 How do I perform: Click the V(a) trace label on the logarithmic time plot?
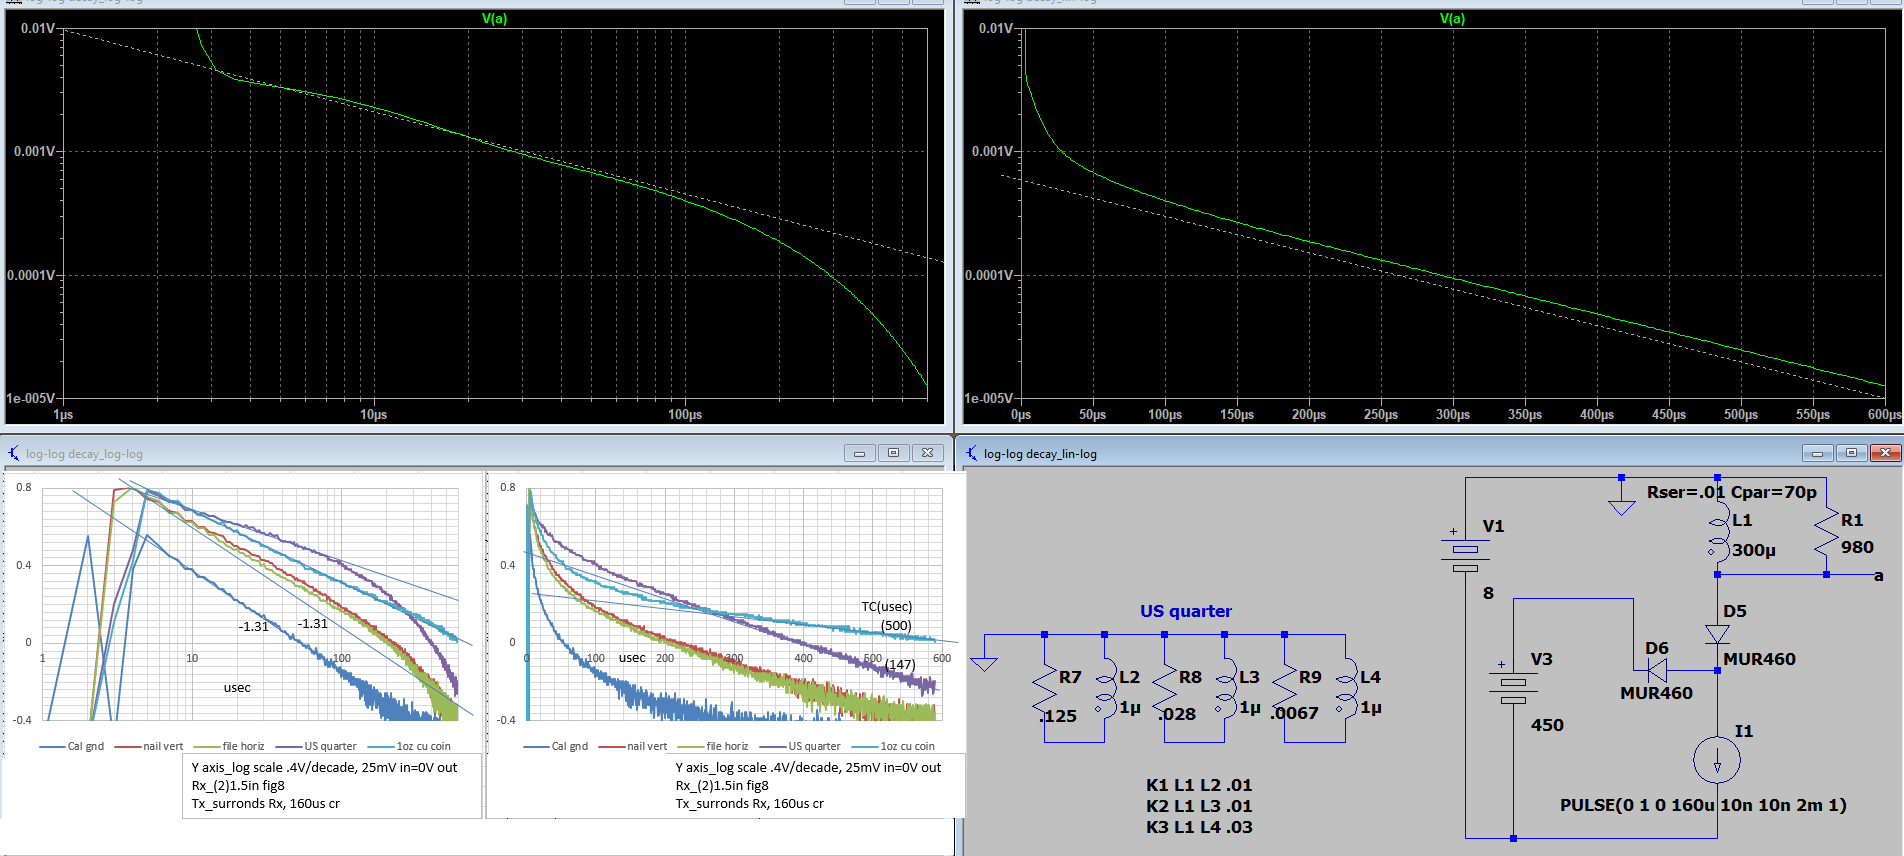(x=494, y=19)
